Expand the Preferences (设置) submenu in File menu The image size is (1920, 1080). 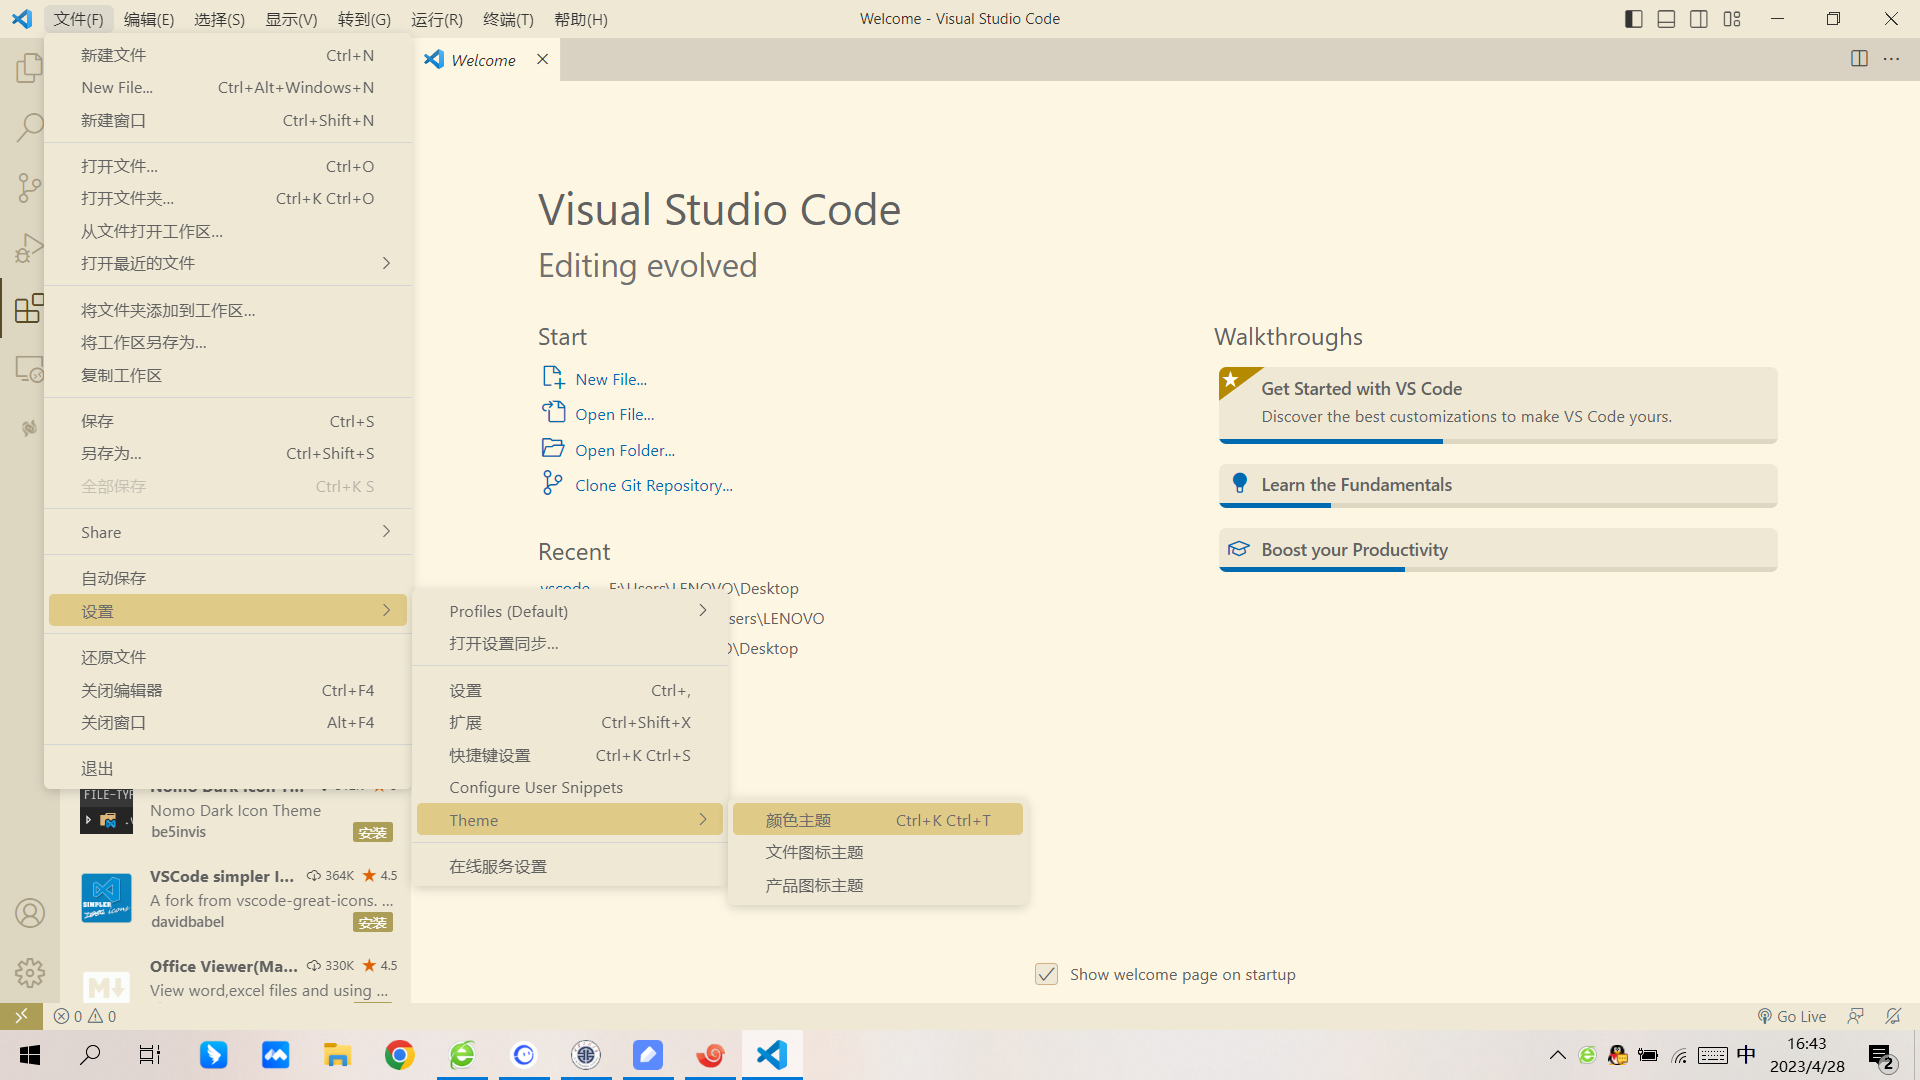tap(228, 611)
